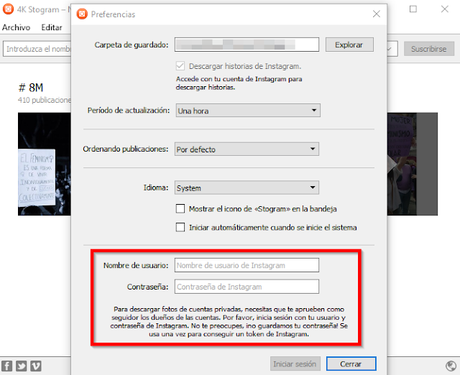
Task: Click the right purple photo thumbnail
Action: (412, 164)
